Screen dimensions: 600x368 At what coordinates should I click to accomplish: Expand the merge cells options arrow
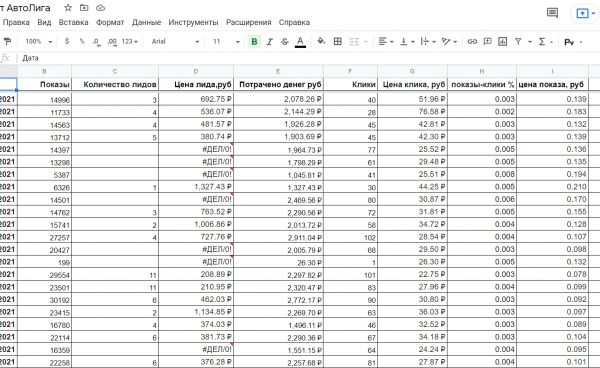[x=365, y=42]
